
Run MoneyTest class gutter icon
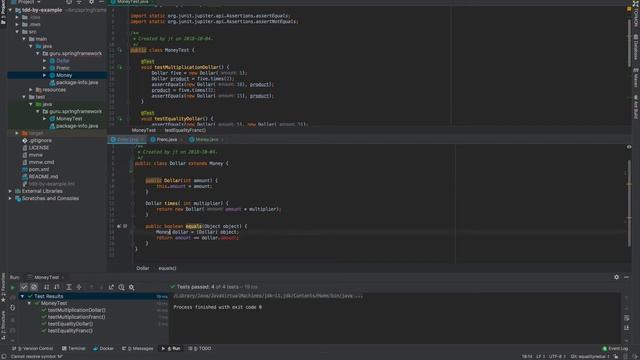[x=120, y=50]
